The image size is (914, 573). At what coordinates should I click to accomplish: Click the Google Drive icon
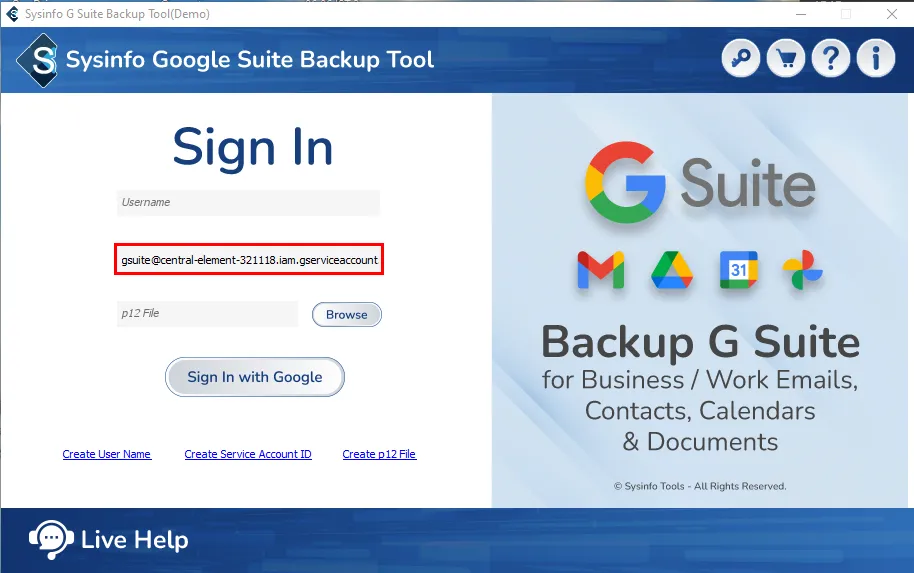click(x=671, y=270)
